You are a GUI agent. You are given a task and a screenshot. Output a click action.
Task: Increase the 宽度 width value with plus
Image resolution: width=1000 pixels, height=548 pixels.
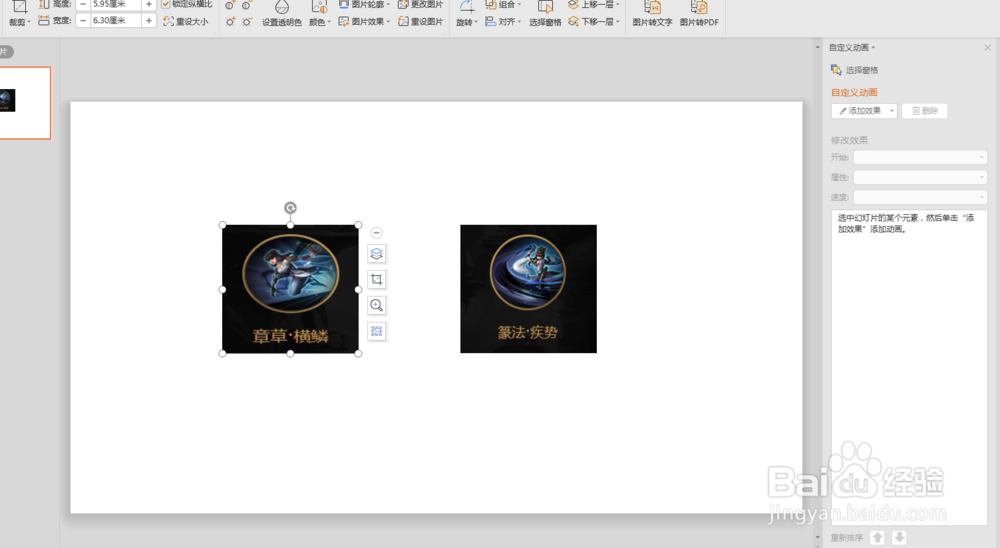pos(149,20)
